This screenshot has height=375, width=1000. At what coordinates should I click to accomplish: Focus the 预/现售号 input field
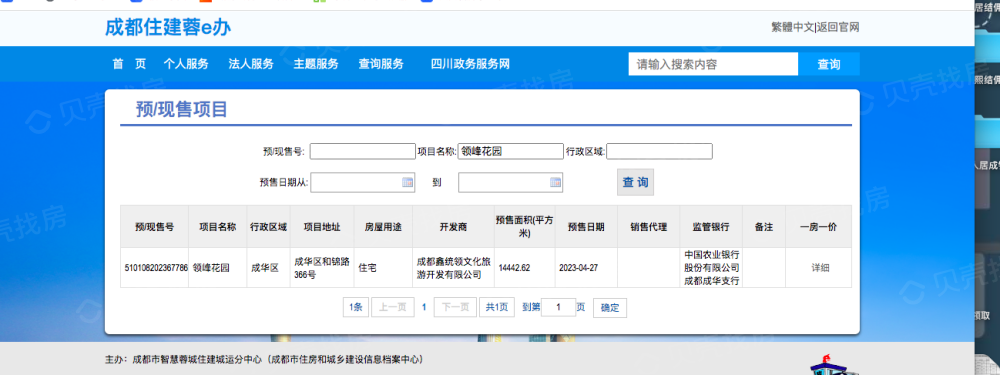(x=362, y=151)
